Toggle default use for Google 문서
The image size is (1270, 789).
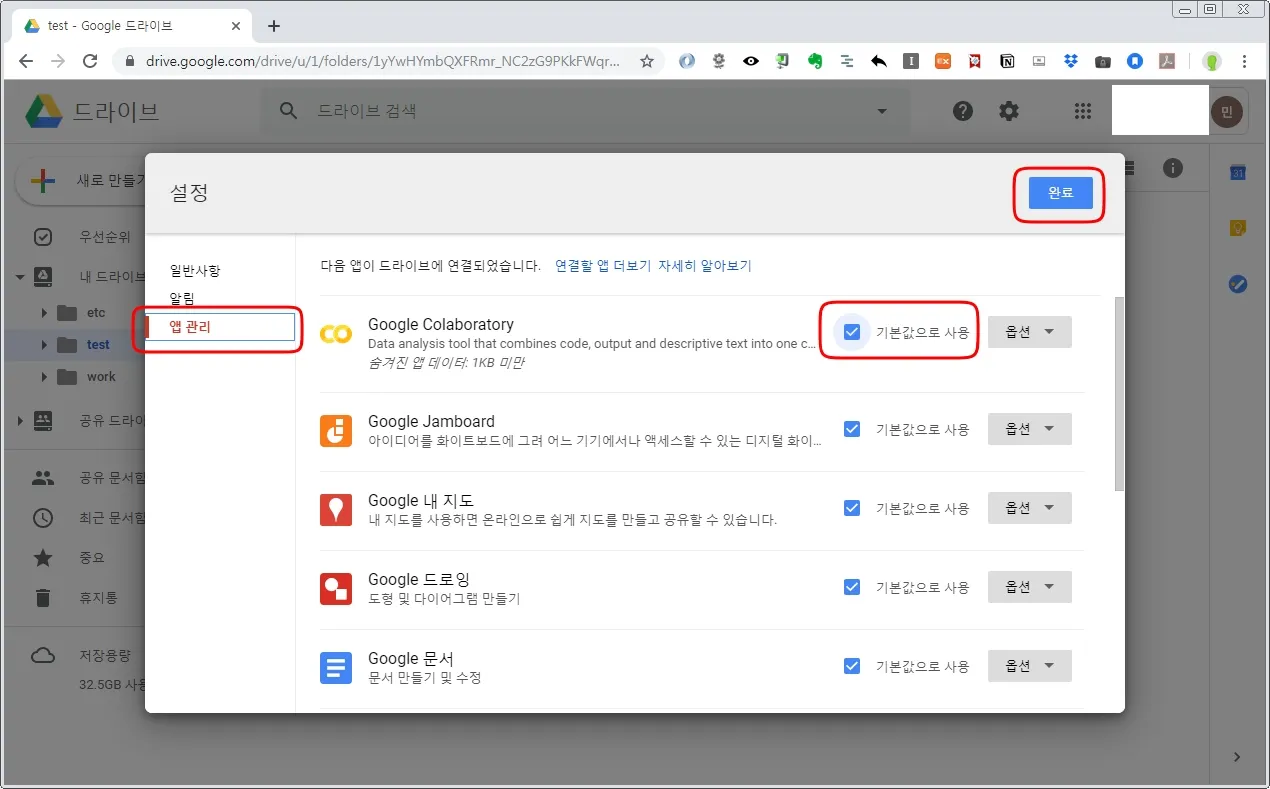(852, 666)
